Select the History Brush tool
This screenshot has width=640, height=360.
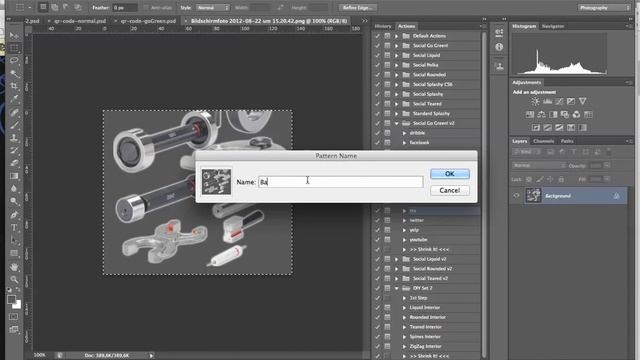click(x=14, y=150)
